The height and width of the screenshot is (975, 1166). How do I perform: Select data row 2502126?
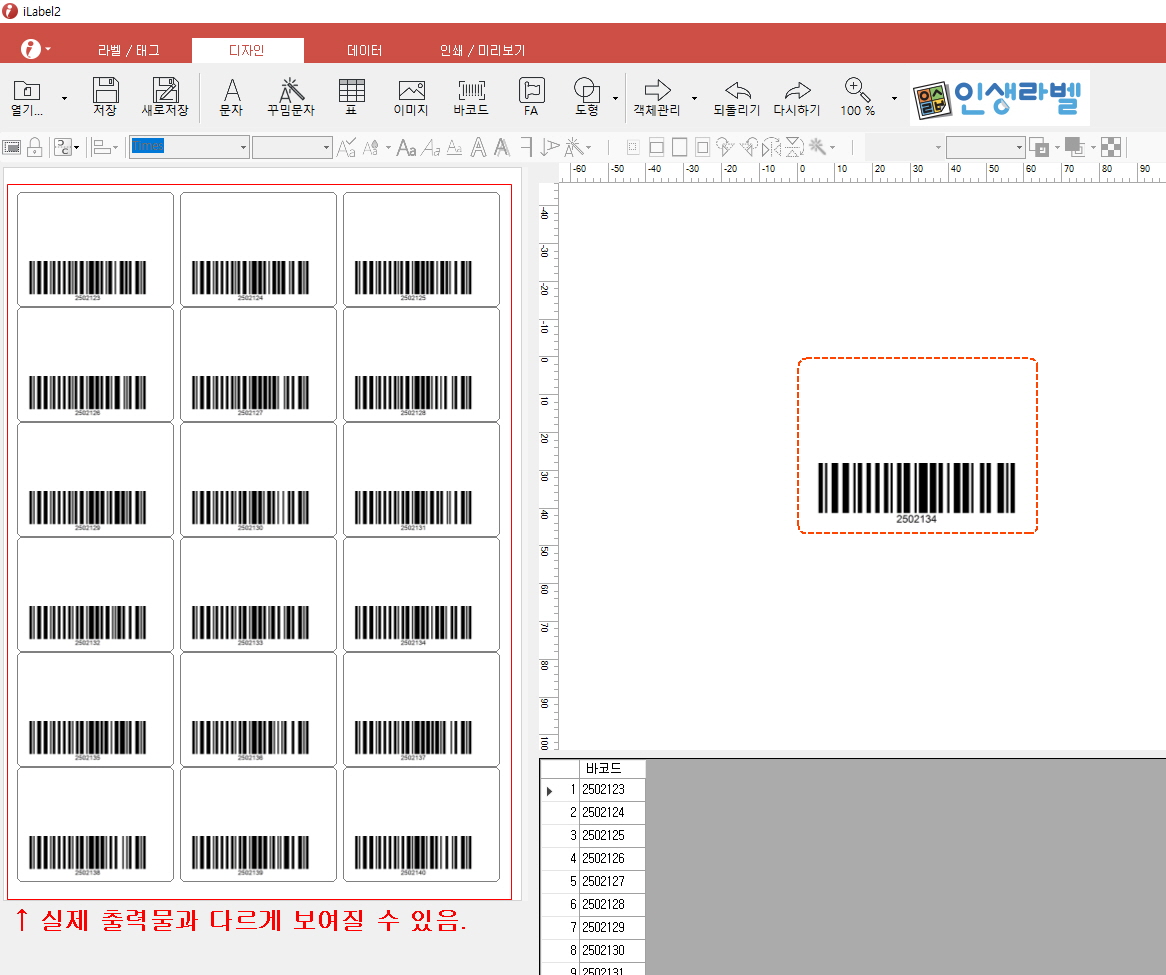(612, 858)
